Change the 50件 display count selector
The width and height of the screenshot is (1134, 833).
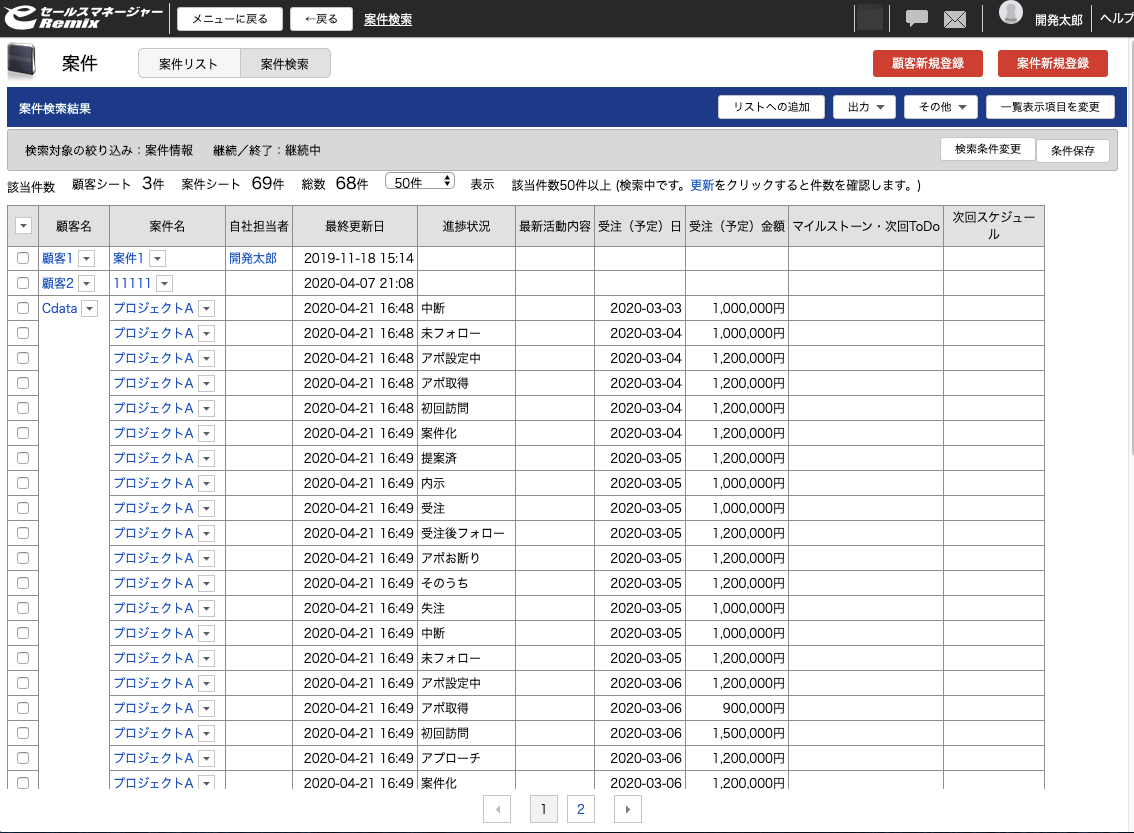tap(420, 182)
